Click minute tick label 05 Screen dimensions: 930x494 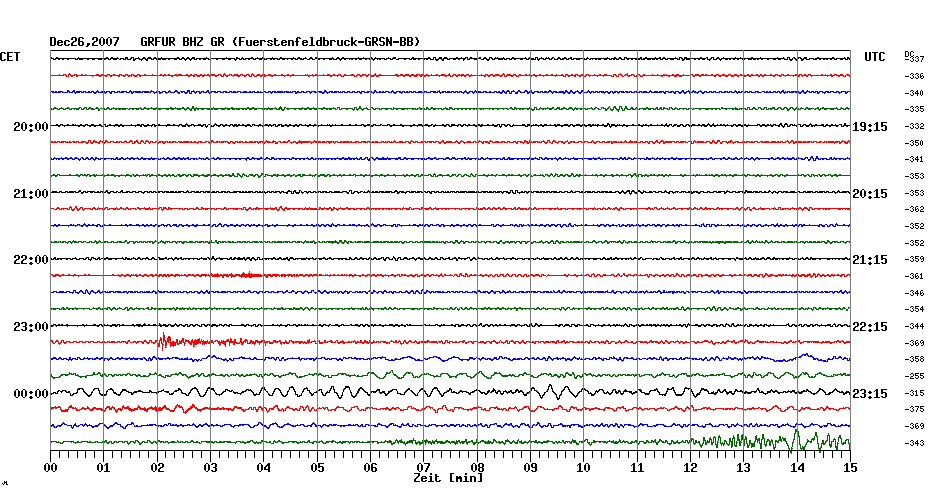pos(317,468)
